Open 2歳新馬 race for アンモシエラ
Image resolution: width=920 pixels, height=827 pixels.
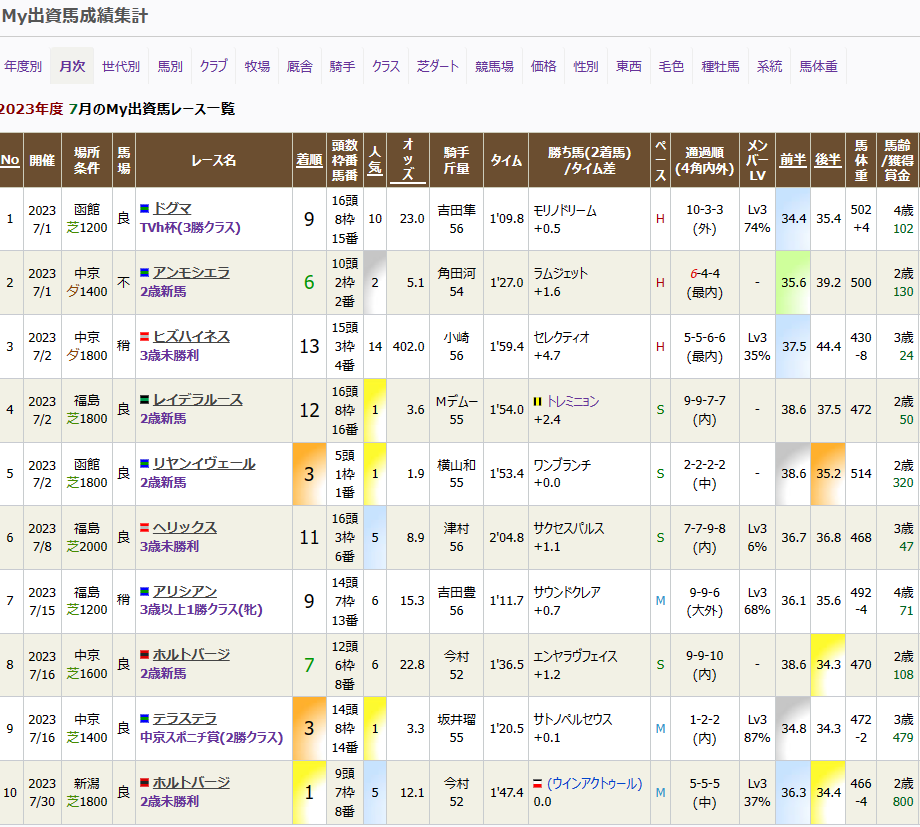point(163,292)
